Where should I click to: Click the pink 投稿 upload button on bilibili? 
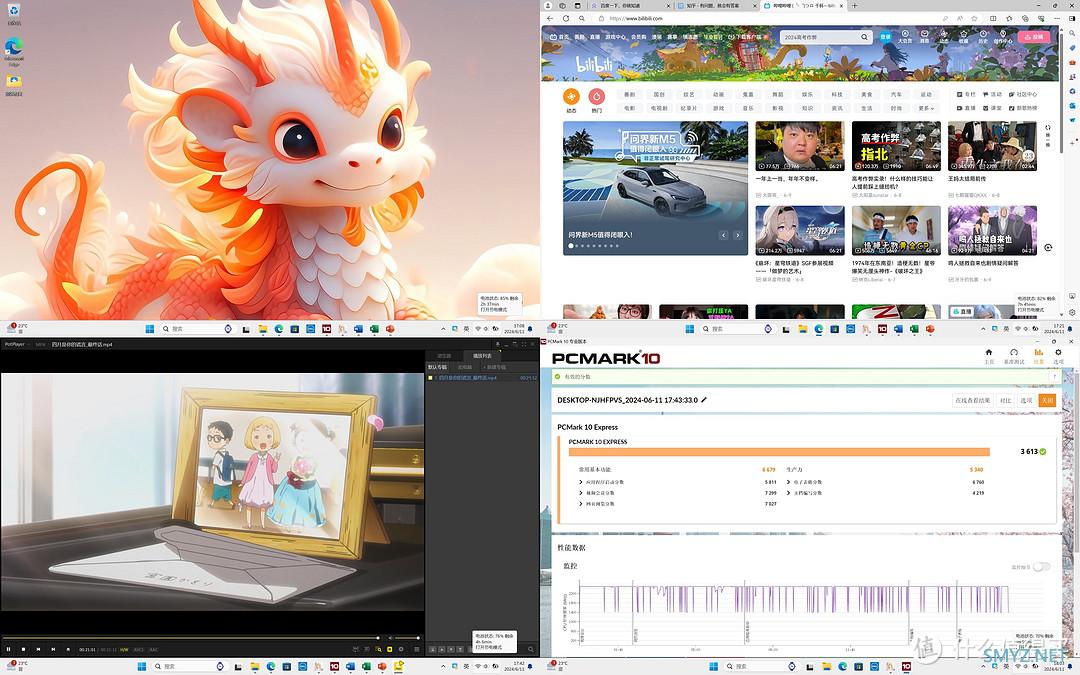tap(1034, 37)
